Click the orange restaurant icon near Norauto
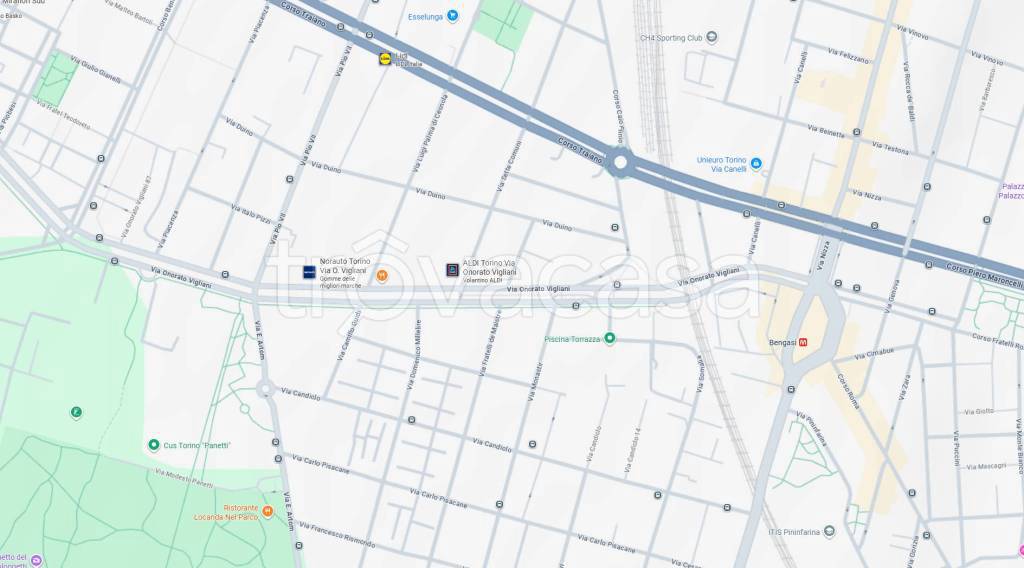1024x568 pixels. point(382,276)
